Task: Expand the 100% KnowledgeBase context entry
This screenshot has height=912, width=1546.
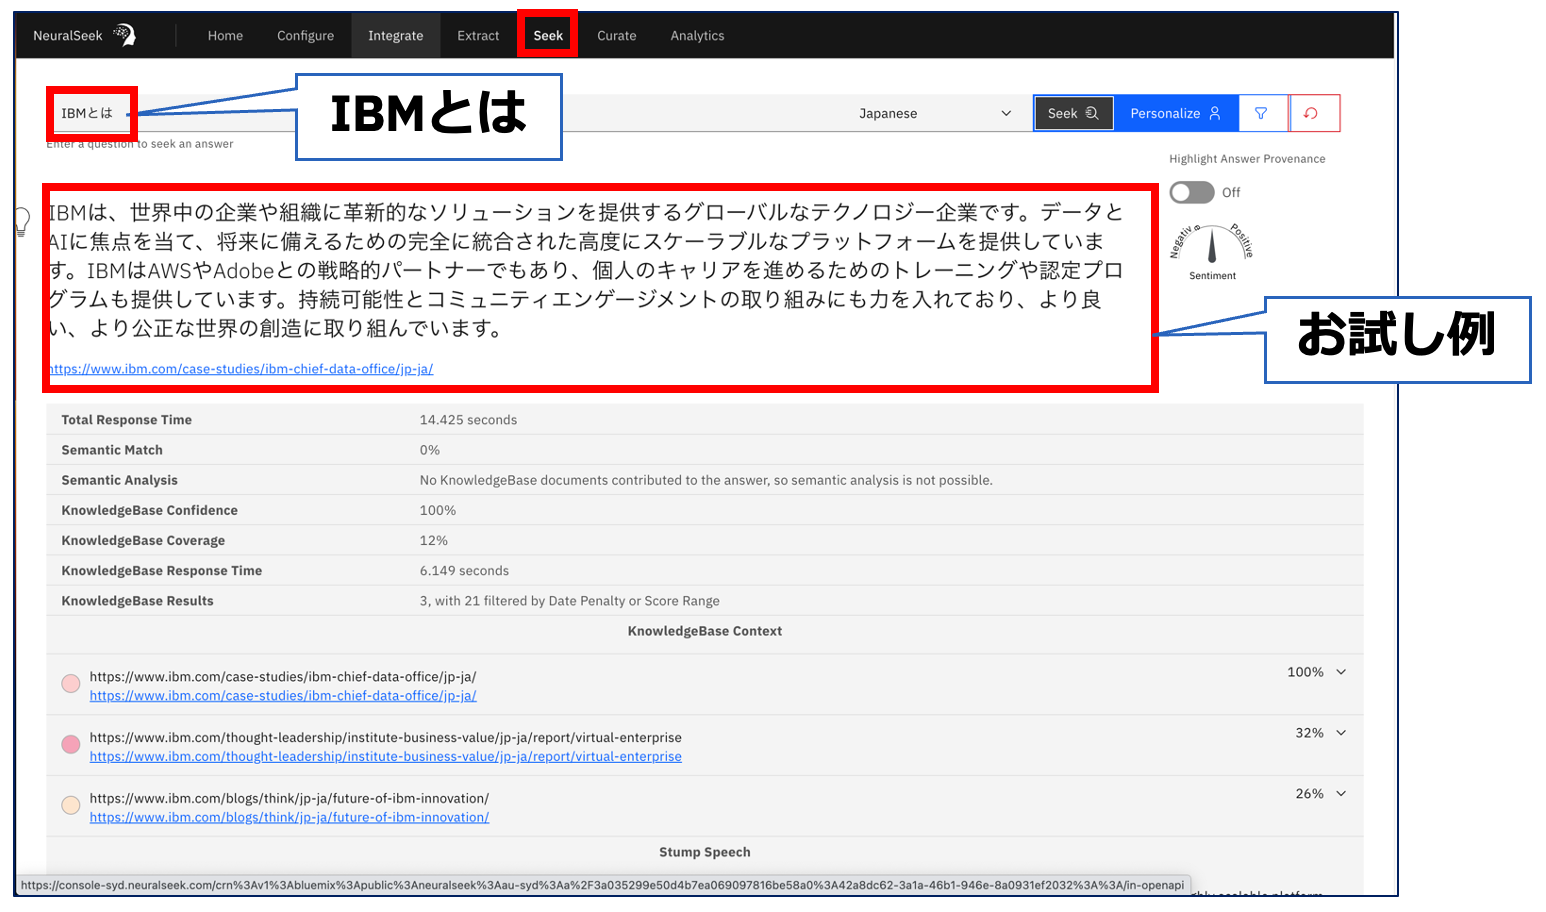Action: [x=1340, y=672]
